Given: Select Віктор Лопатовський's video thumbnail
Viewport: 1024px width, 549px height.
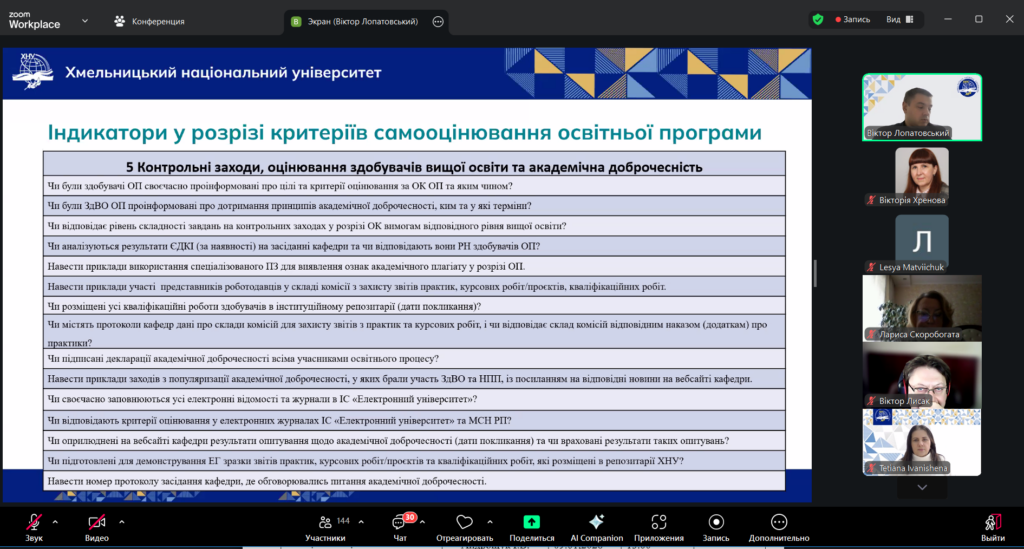Looking at the screenshot, I should coord(921,107).
